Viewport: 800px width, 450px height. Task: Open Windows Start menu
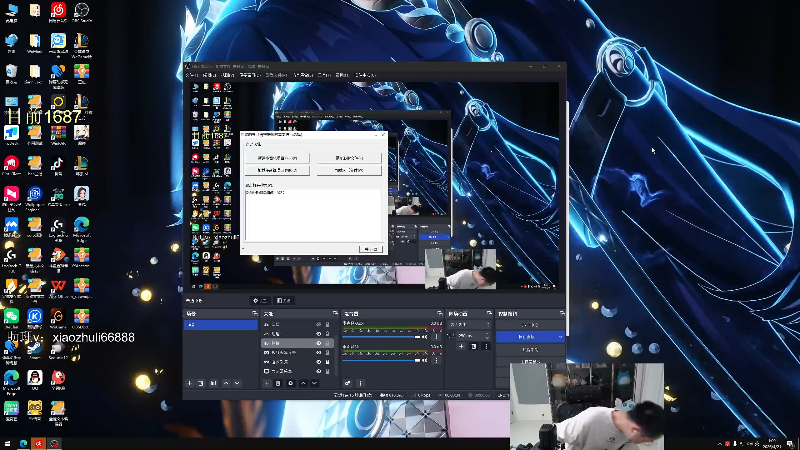tap(7, 444)
